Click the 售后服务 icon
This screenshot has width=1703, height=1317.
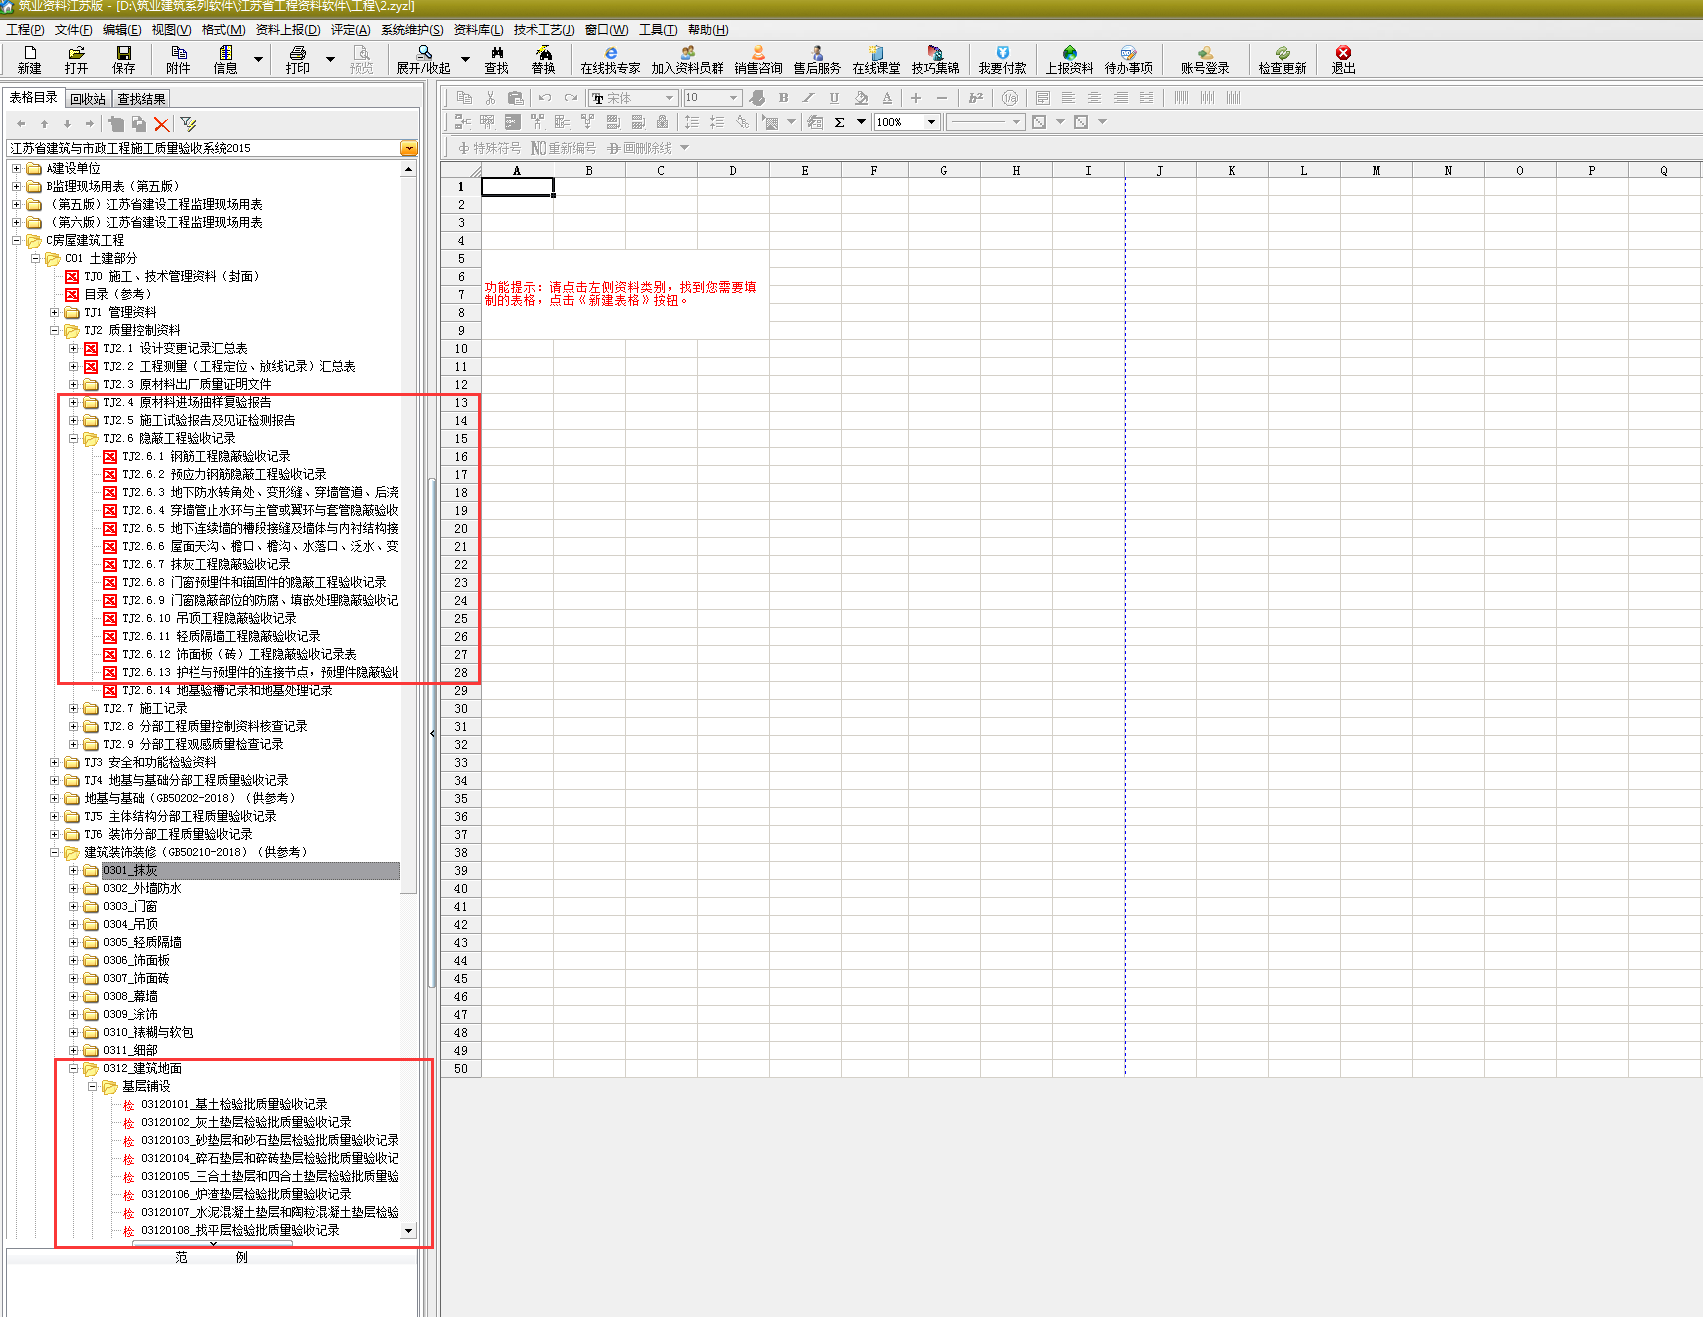pos(817,59)
